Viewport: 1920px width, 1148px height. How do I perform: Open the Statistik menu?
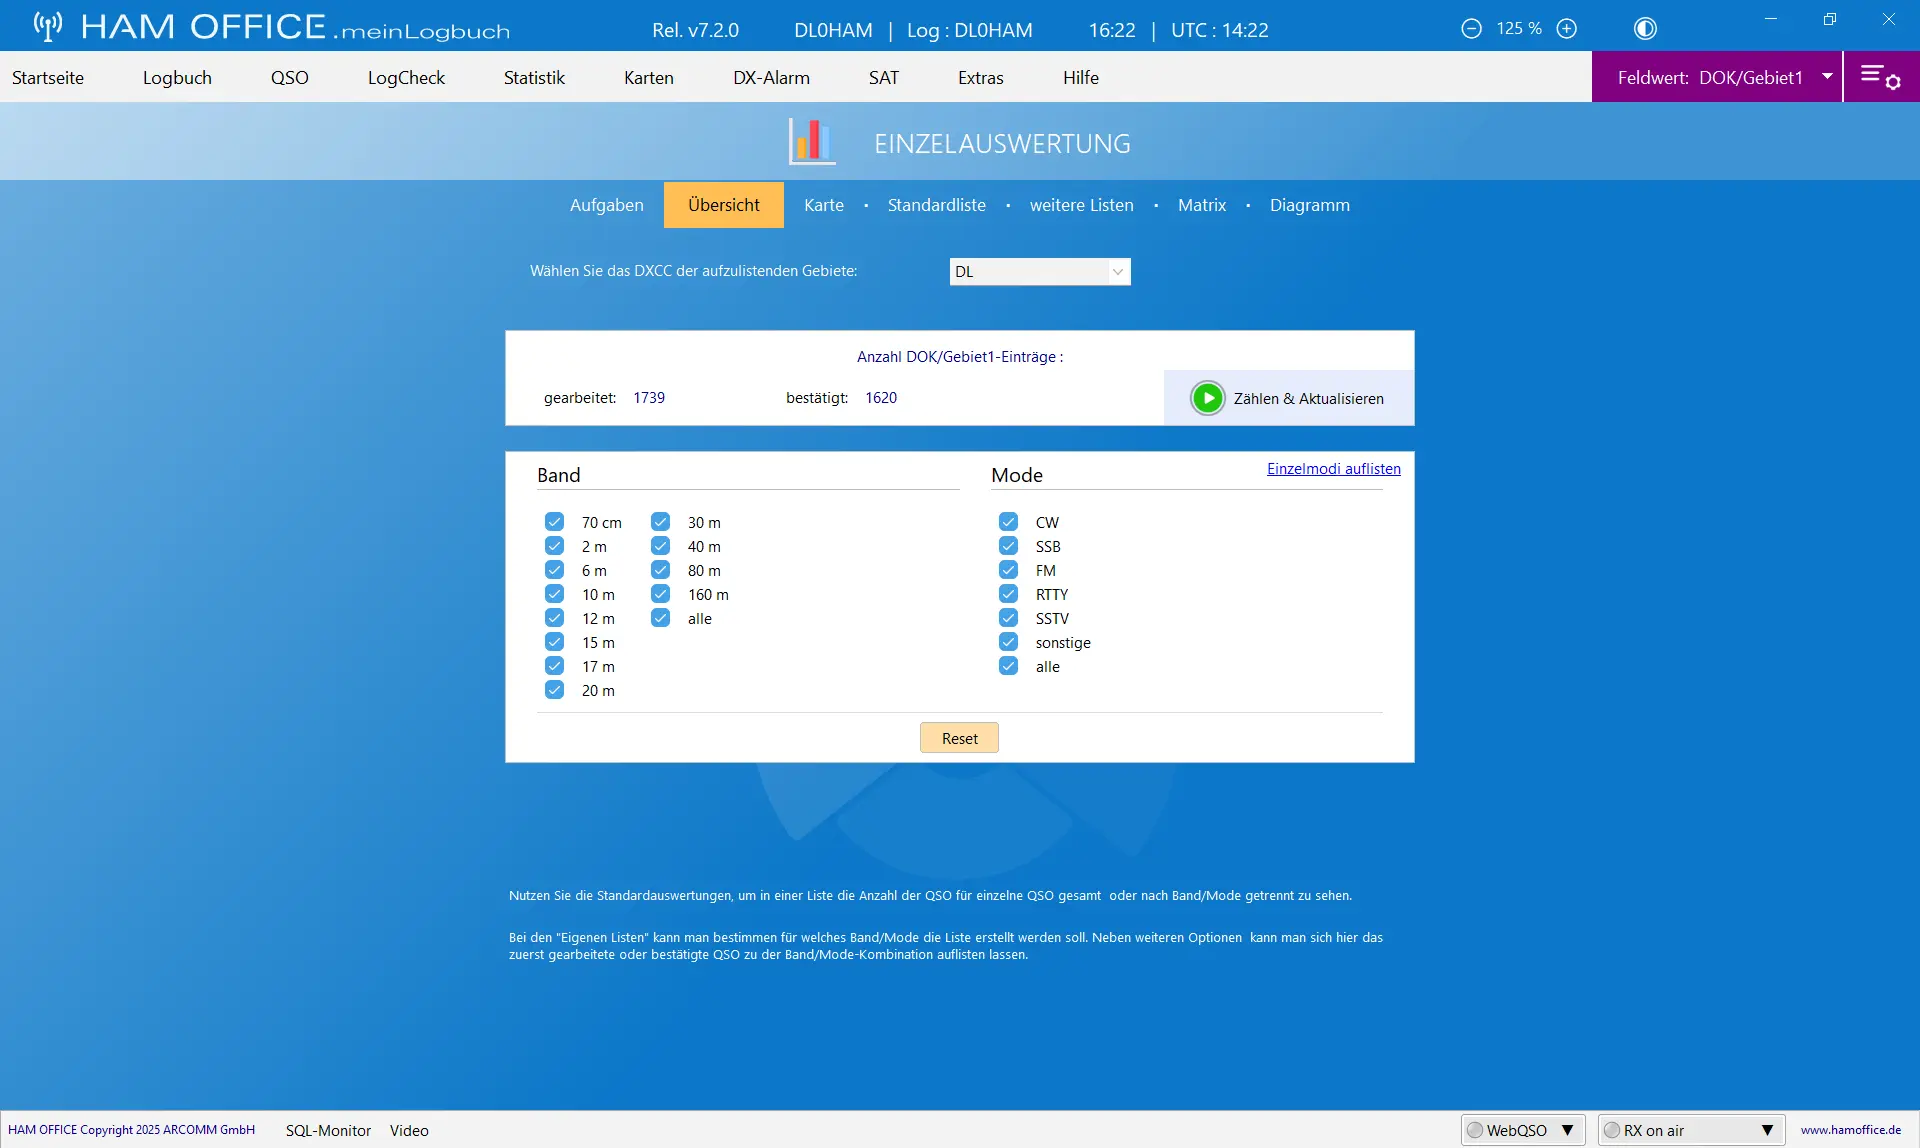click(534, 77)
